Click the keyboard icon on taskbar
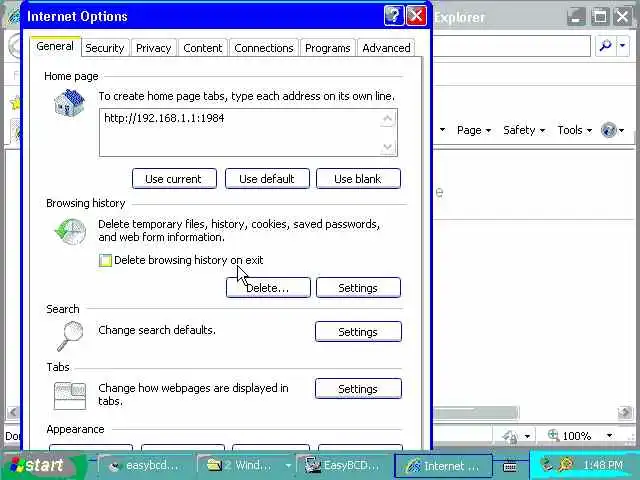Viewport: 640px width, 480px height. point(510,466)
